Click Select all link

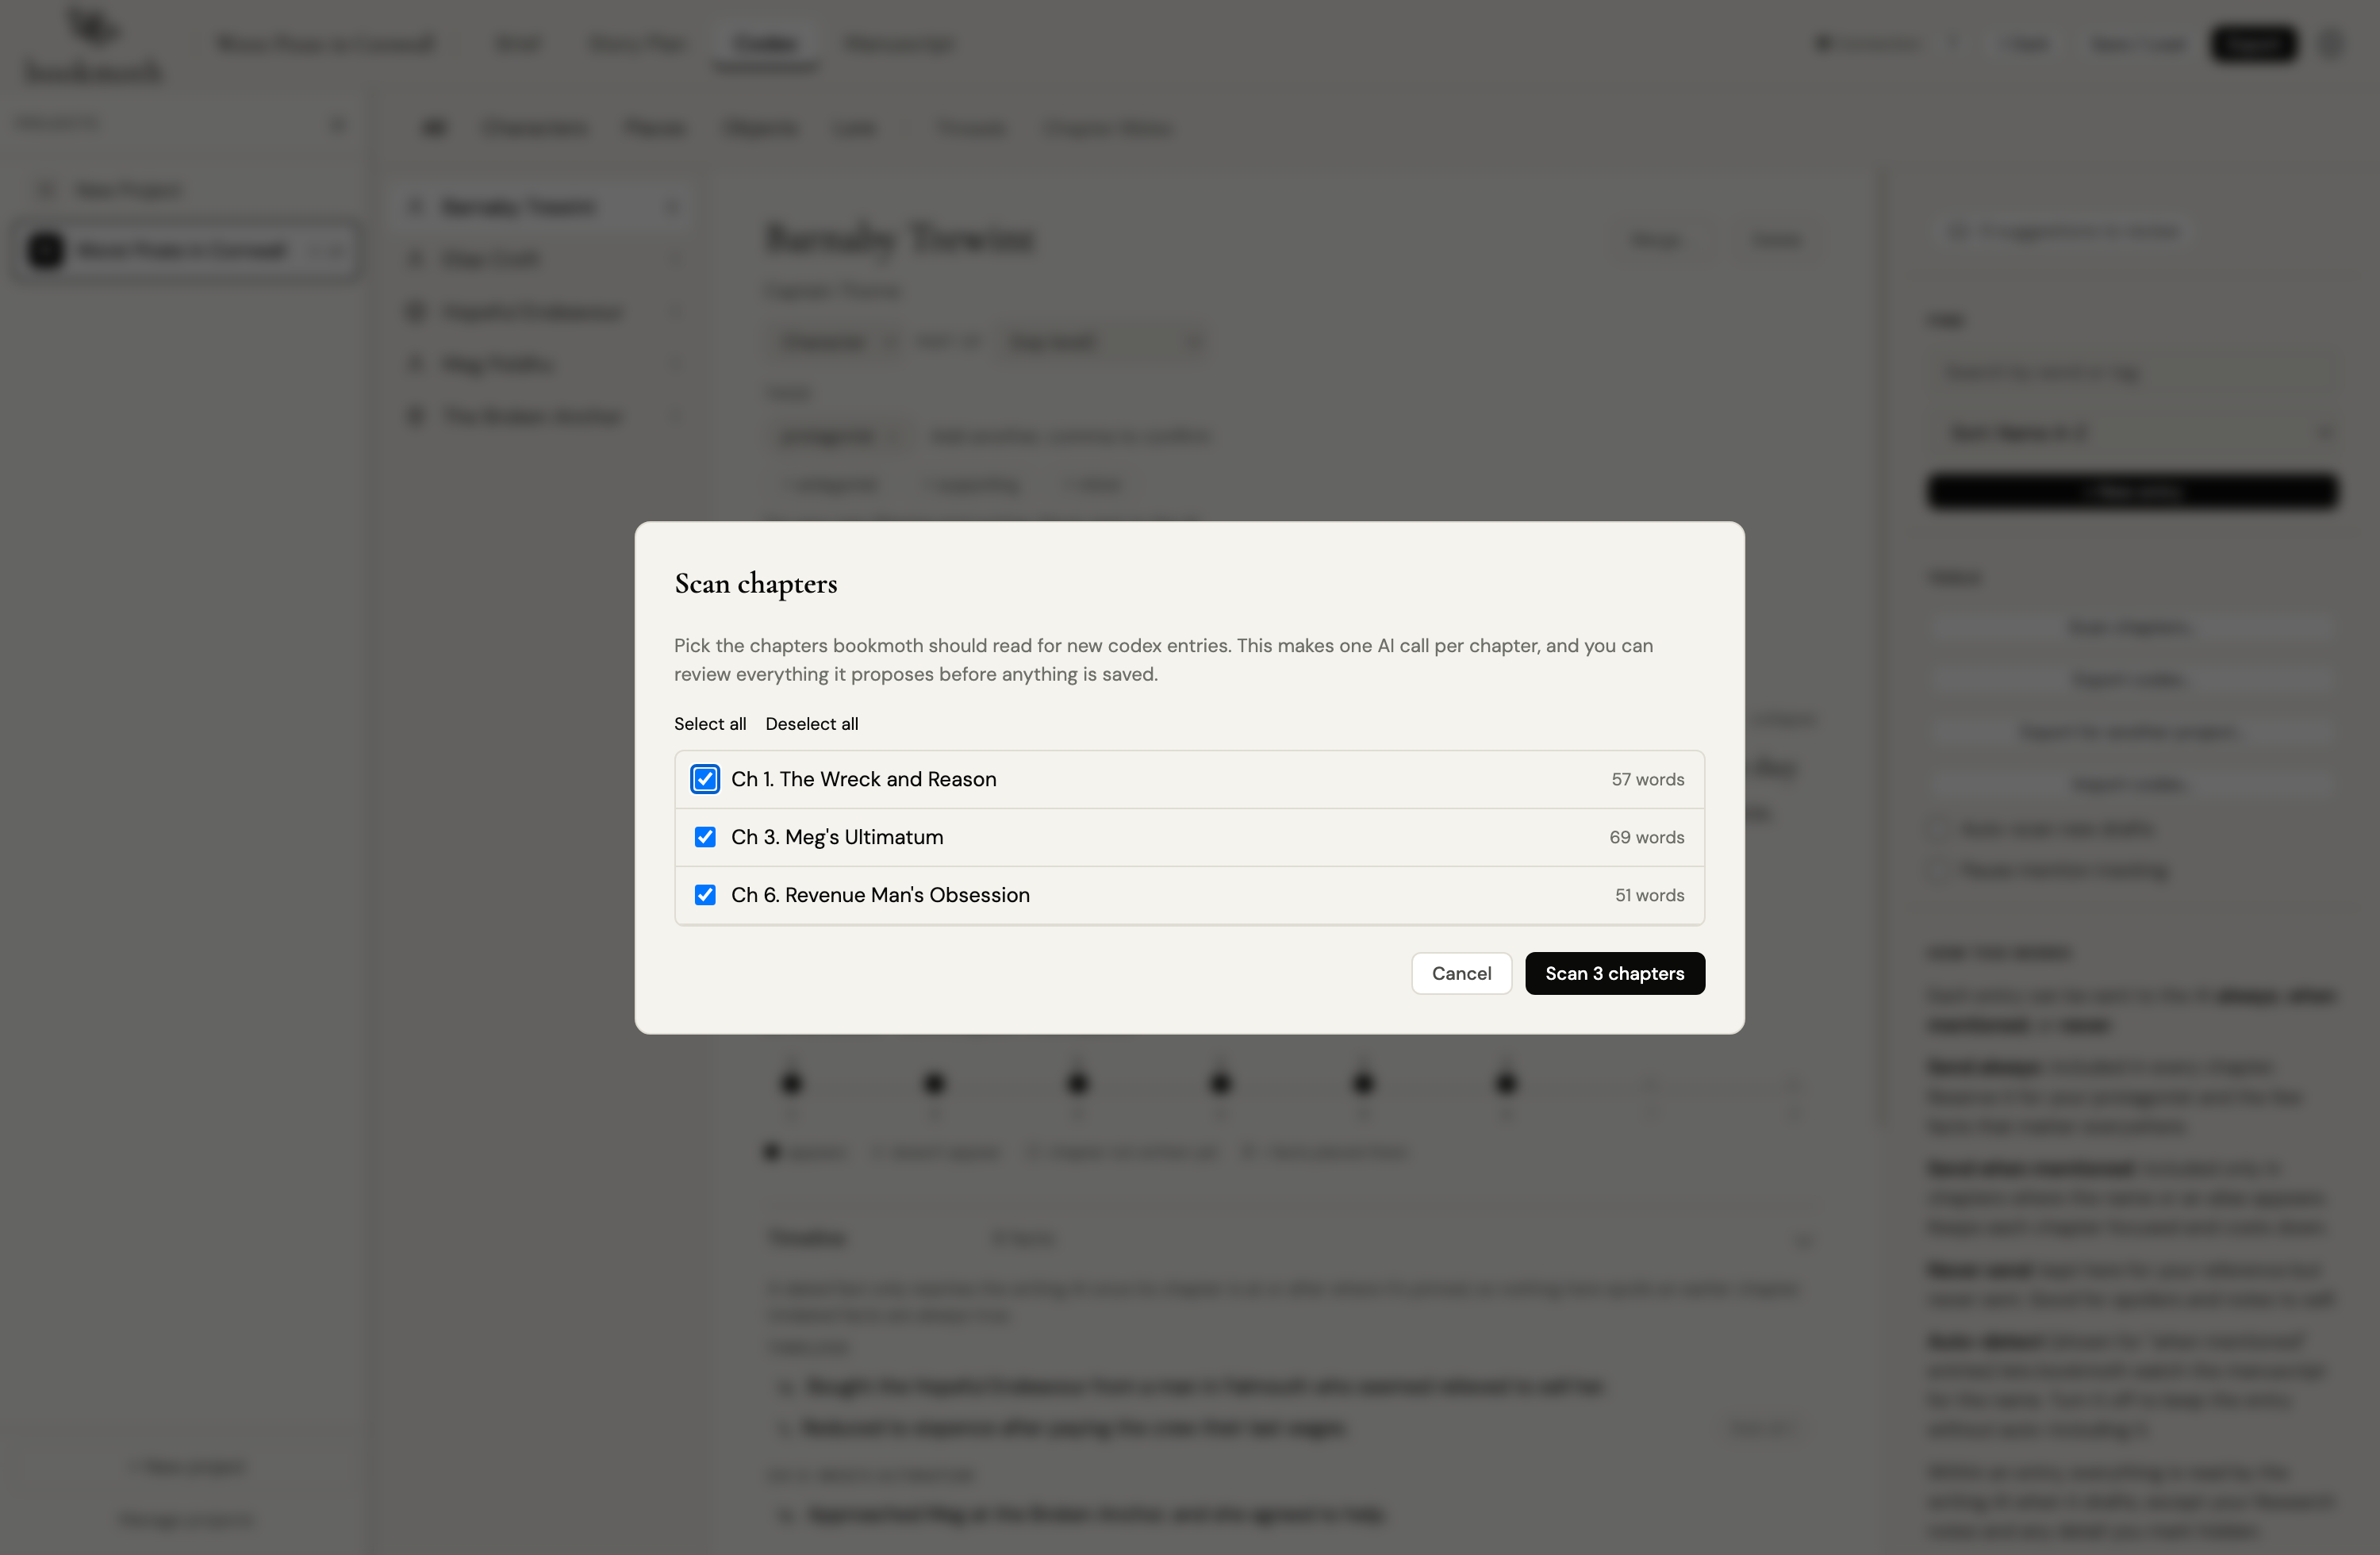pos(710,724)
